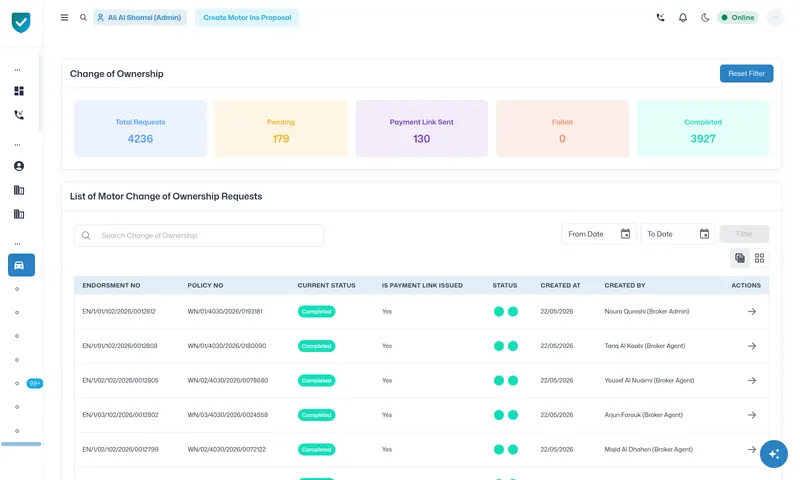Open AI assistant sparkle button
Viewport: 800px width, 480px height.
click(773, 453)
